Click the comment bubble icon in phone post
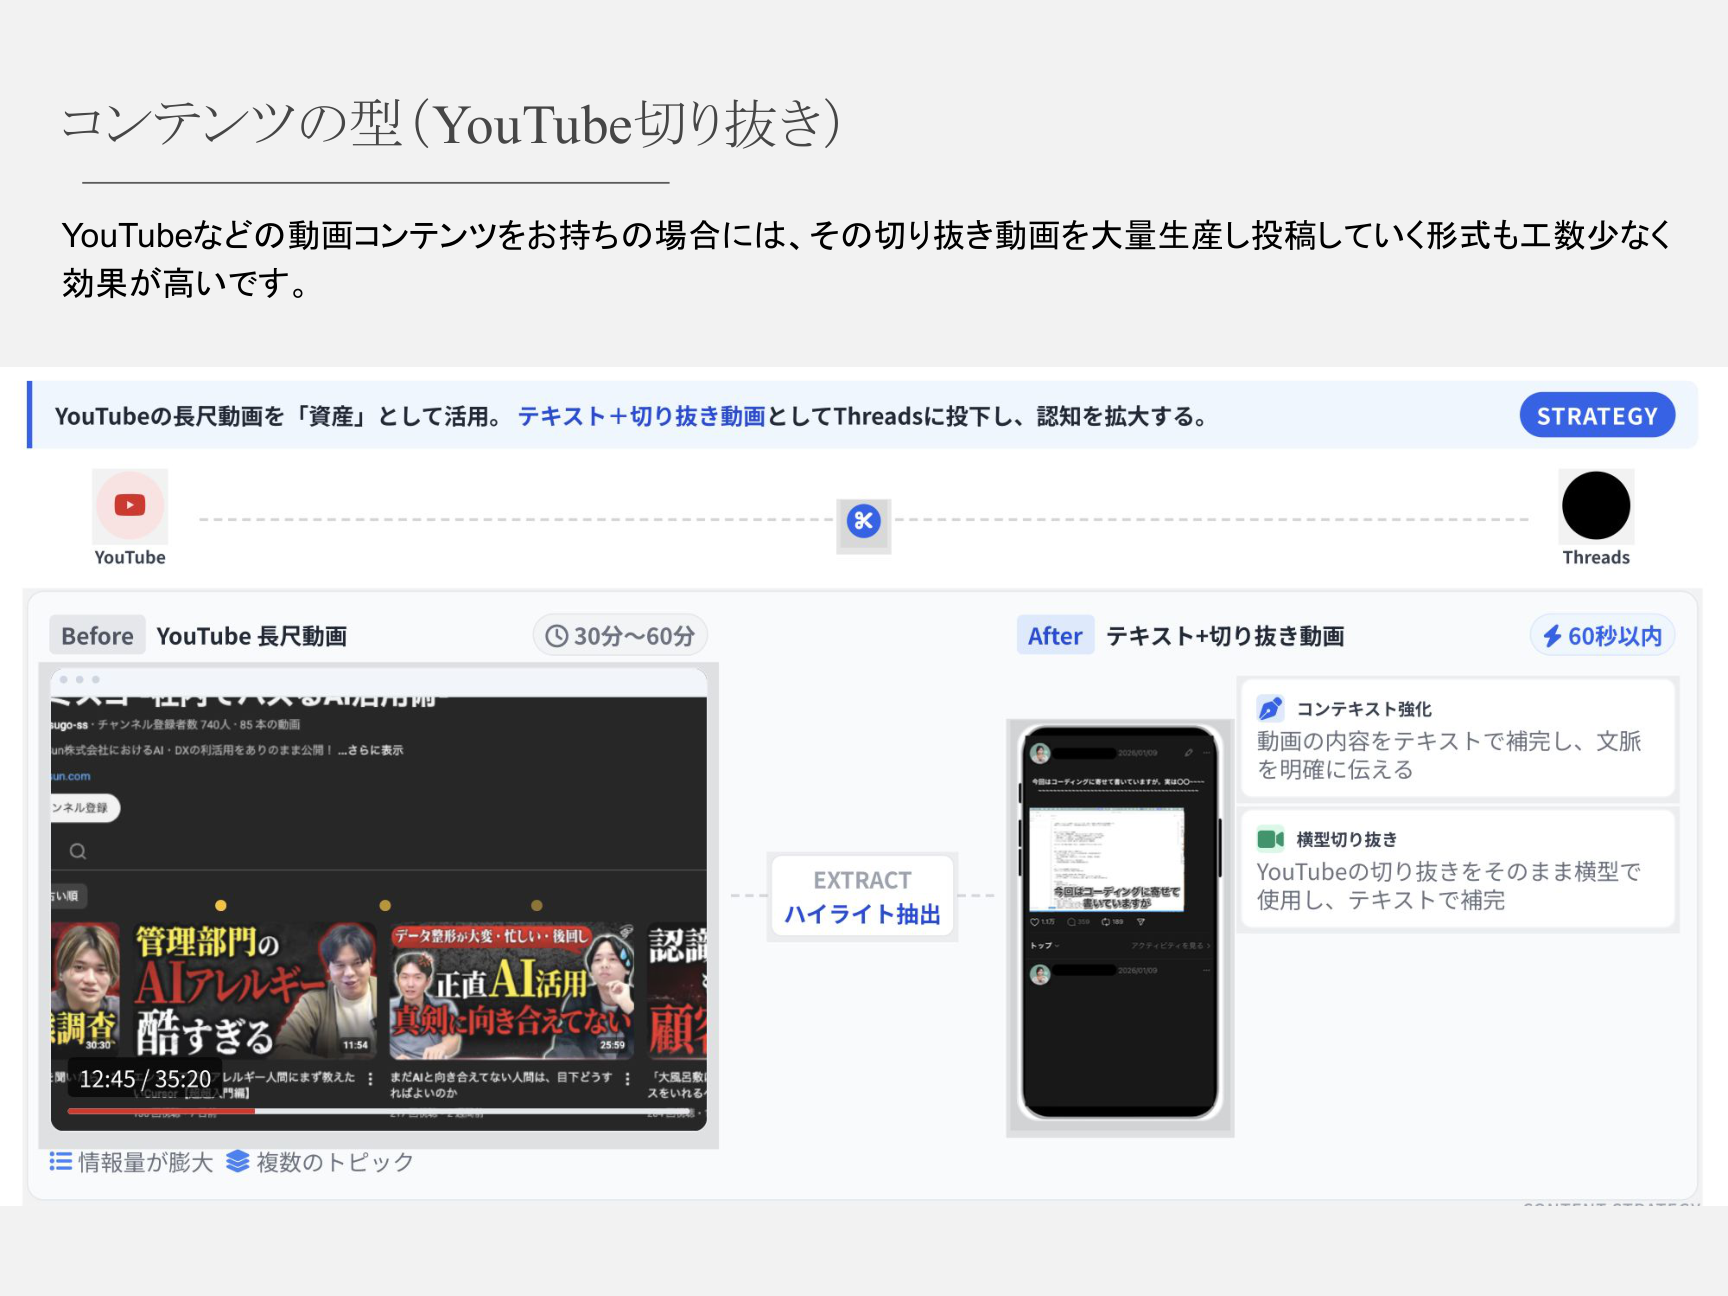 click(1071, 922)
